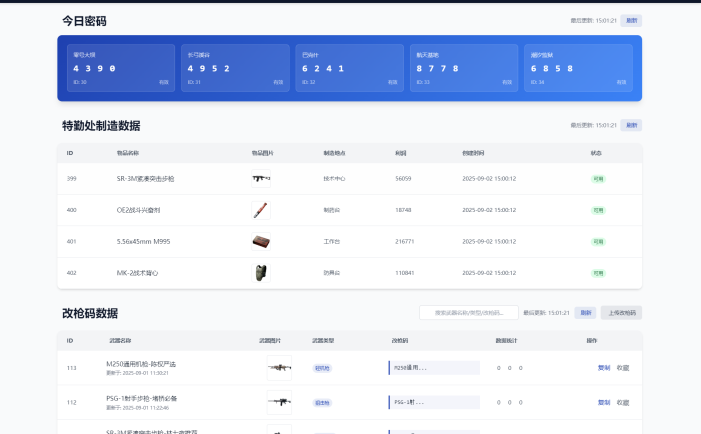Screen dimensions: 701x434
Task: Click the M250 gun code text box
Action: tap(434, 368)
